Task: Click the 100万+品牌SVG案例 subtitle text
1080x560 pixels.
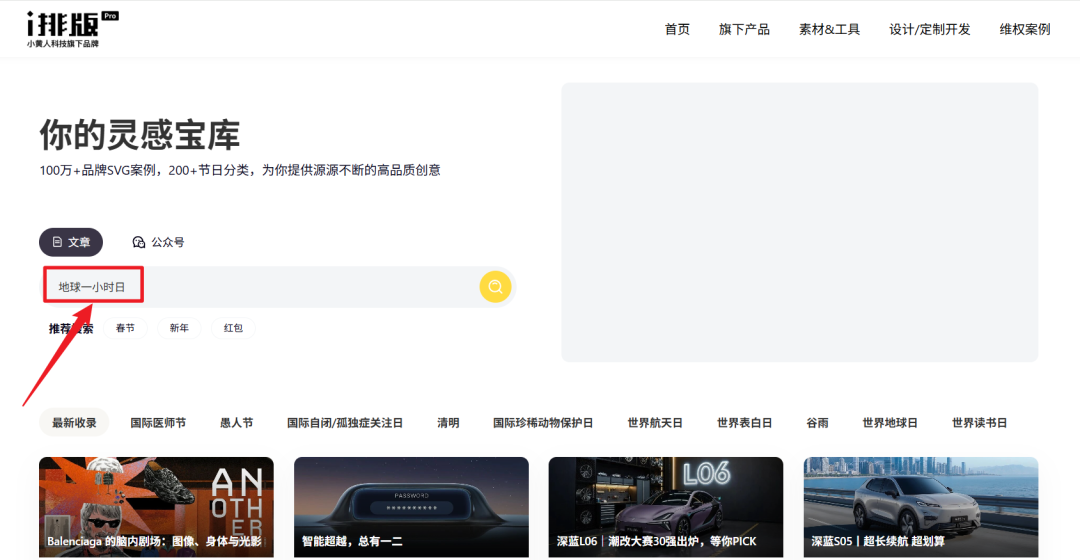Action: click(x=240, y=170)
